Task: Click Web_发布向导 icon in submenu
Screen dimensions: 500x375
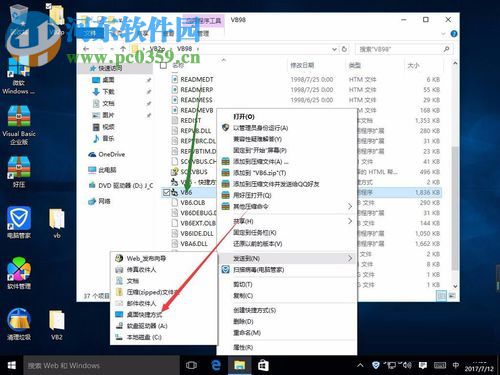Action: click(x=119, y=258)
